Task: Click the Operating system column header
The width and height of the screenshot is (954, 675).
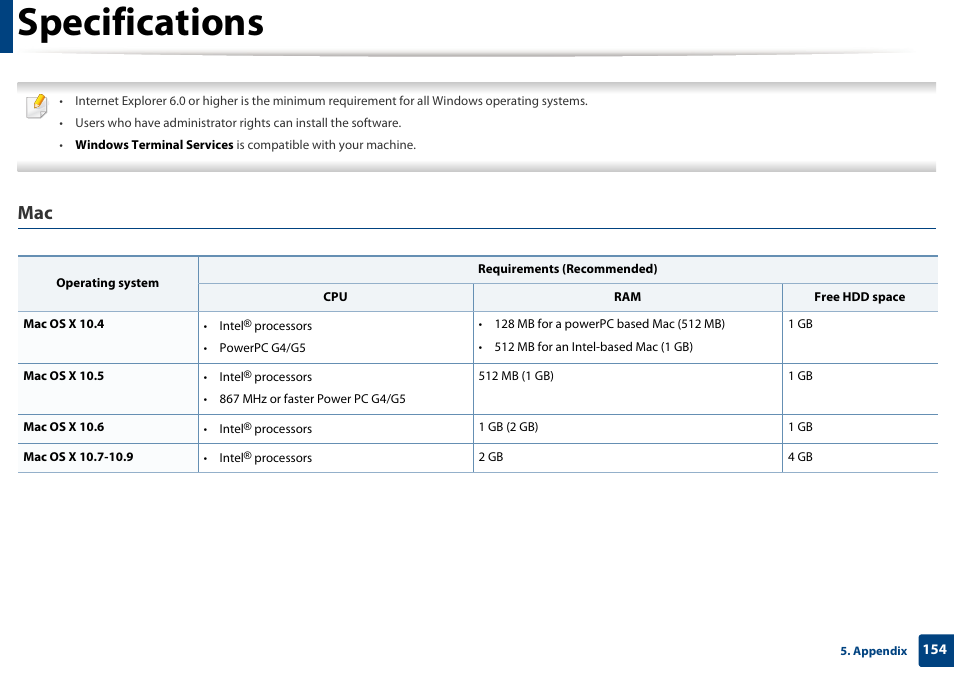Action: coord(108,283)
